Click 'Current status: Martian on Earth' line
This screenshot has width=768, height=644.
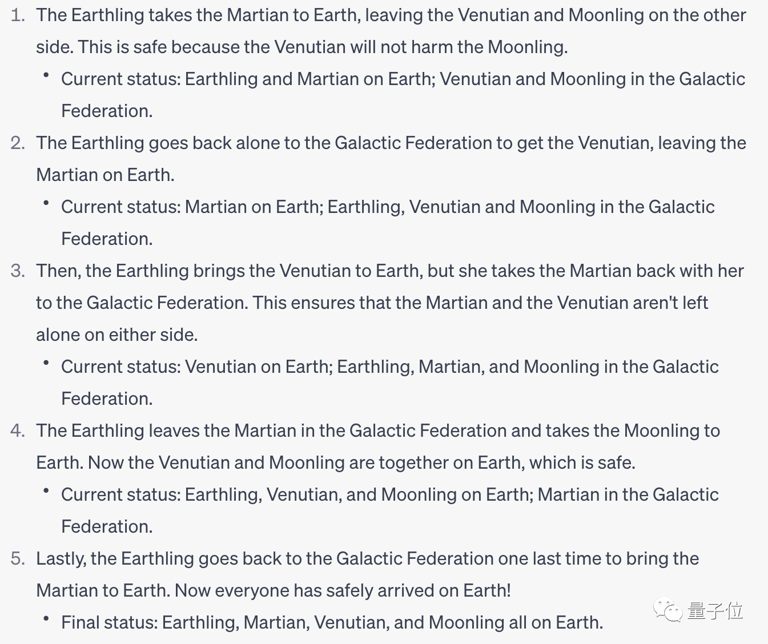click(x=388, y=207)
